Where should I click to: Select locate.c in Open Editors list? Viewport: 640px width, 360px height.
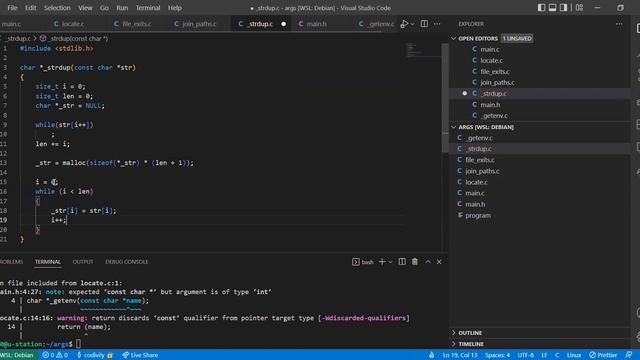point(540,60)
